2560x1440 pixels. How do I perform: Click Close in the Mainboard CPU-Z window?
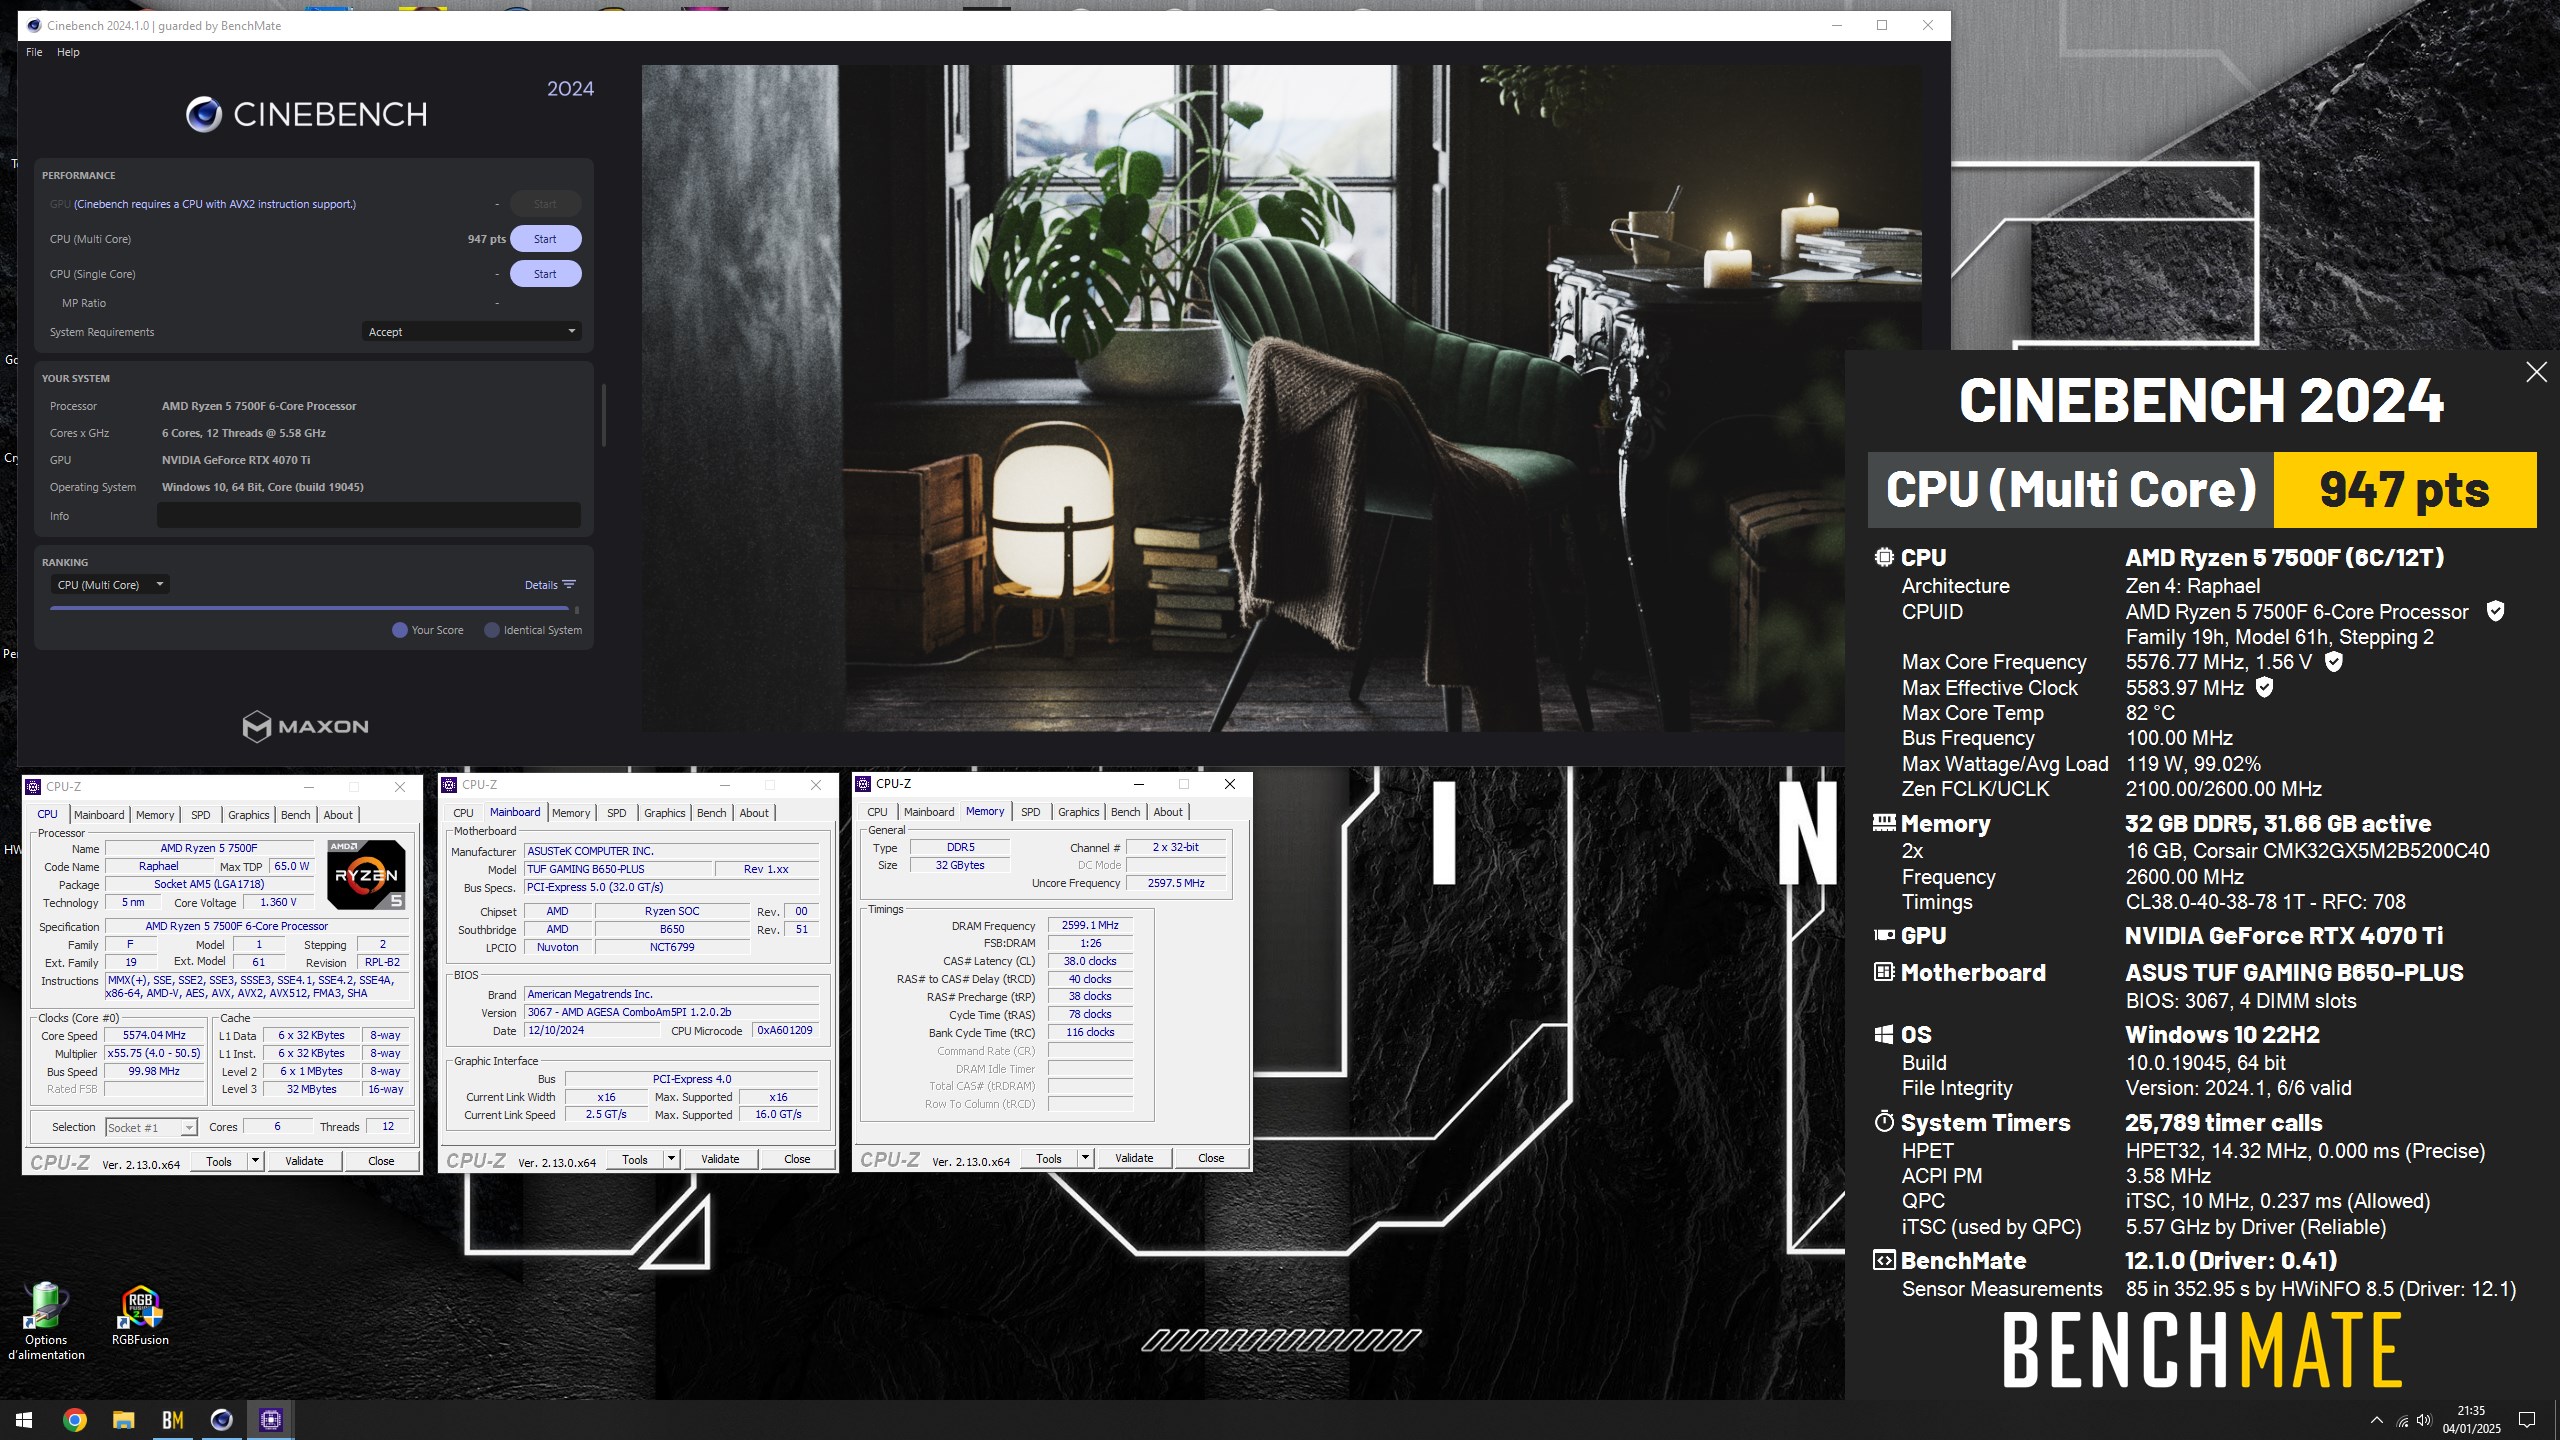tap(797, 1159)
